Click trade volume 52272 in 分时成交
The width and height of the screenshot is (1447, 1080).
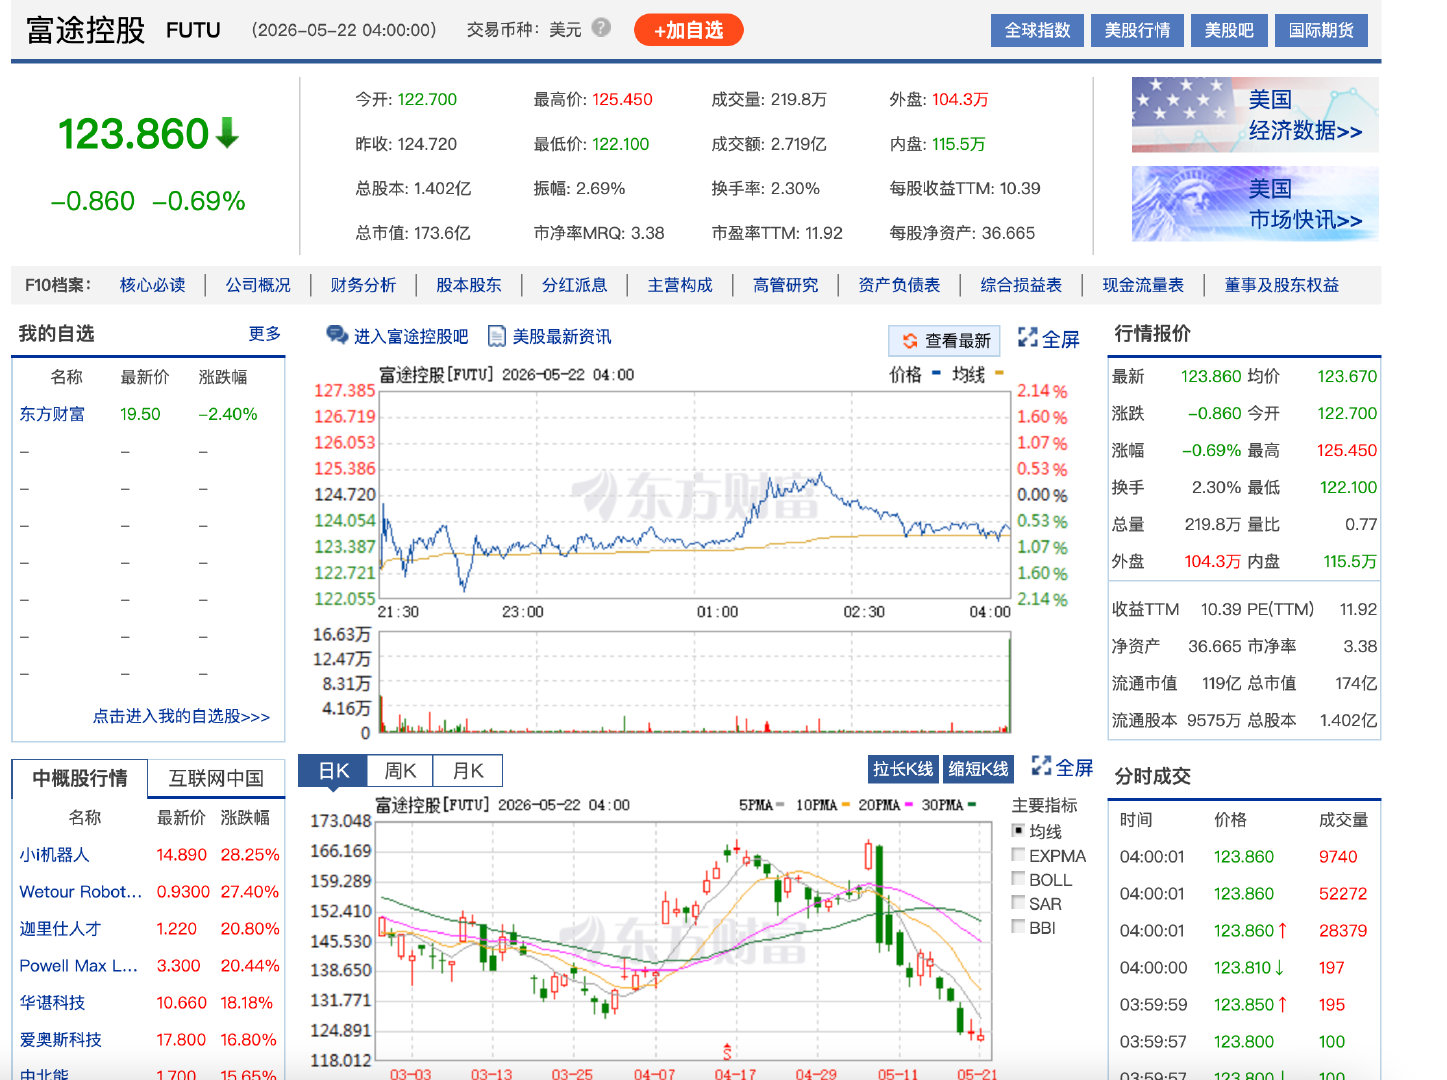point(1343,894)
